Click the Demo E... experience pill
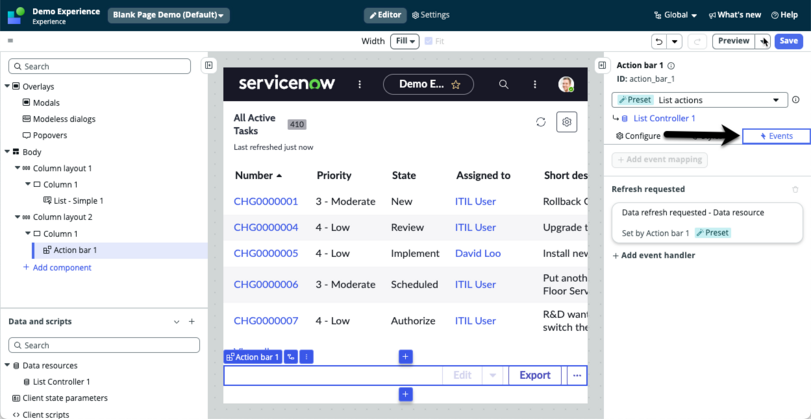 click(428, 84)
